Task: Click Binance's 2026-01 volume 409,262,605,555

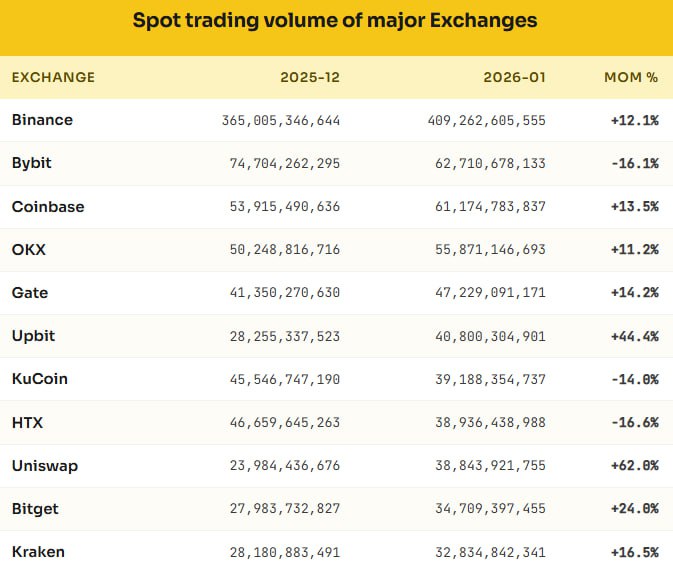Action: tap(484, 120)
